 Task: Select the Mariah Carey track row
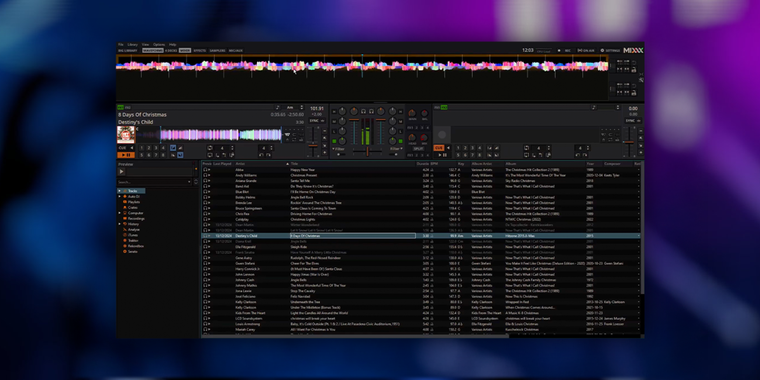click(421, 330)
